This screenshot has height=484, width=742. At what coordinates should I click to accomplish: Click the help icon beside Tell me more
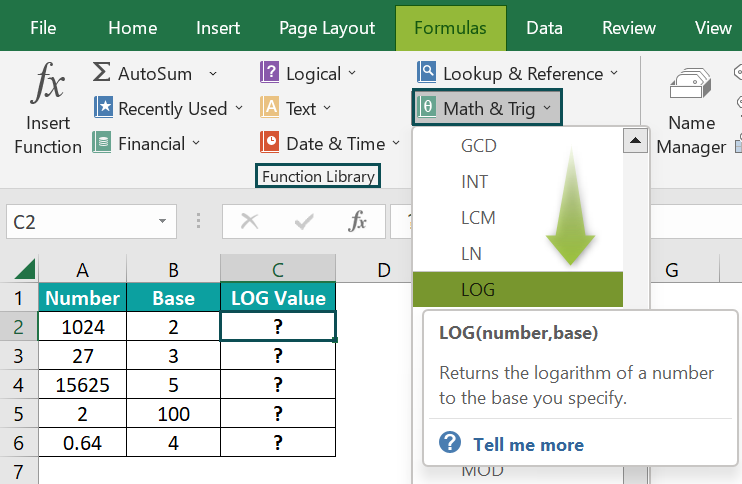tap(450, 443)
